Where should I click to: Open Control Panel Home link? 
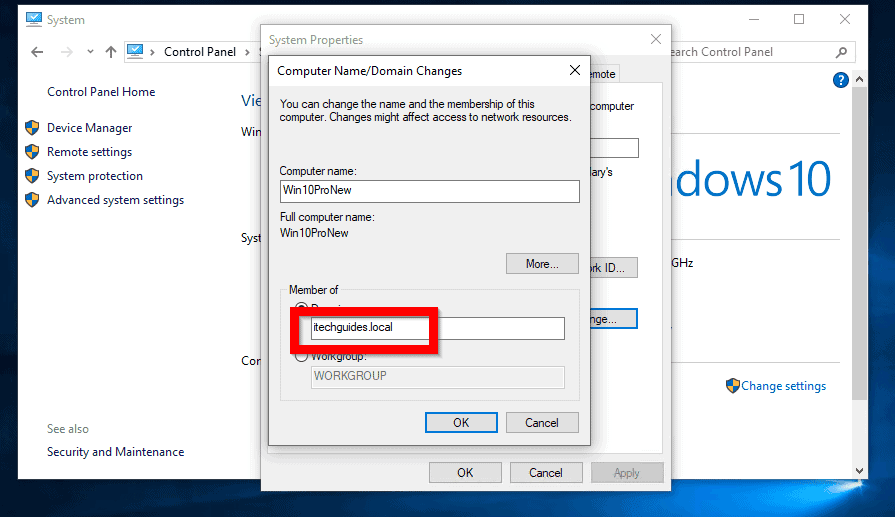(101, 92)
